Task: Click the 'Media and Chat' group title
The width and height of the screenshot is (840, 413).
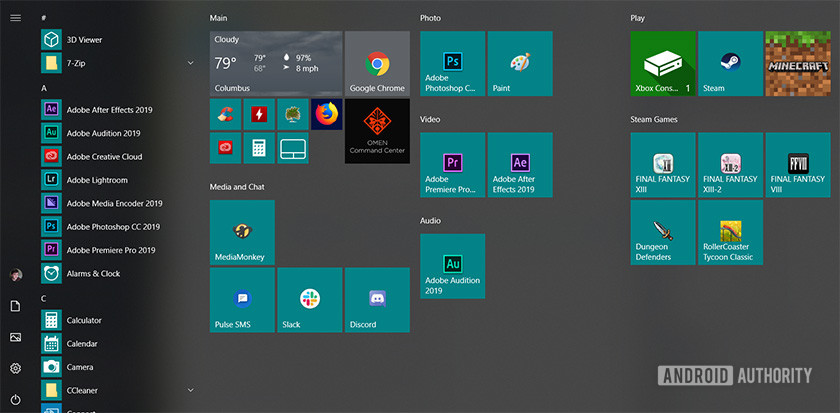Action: click(237, 187)
